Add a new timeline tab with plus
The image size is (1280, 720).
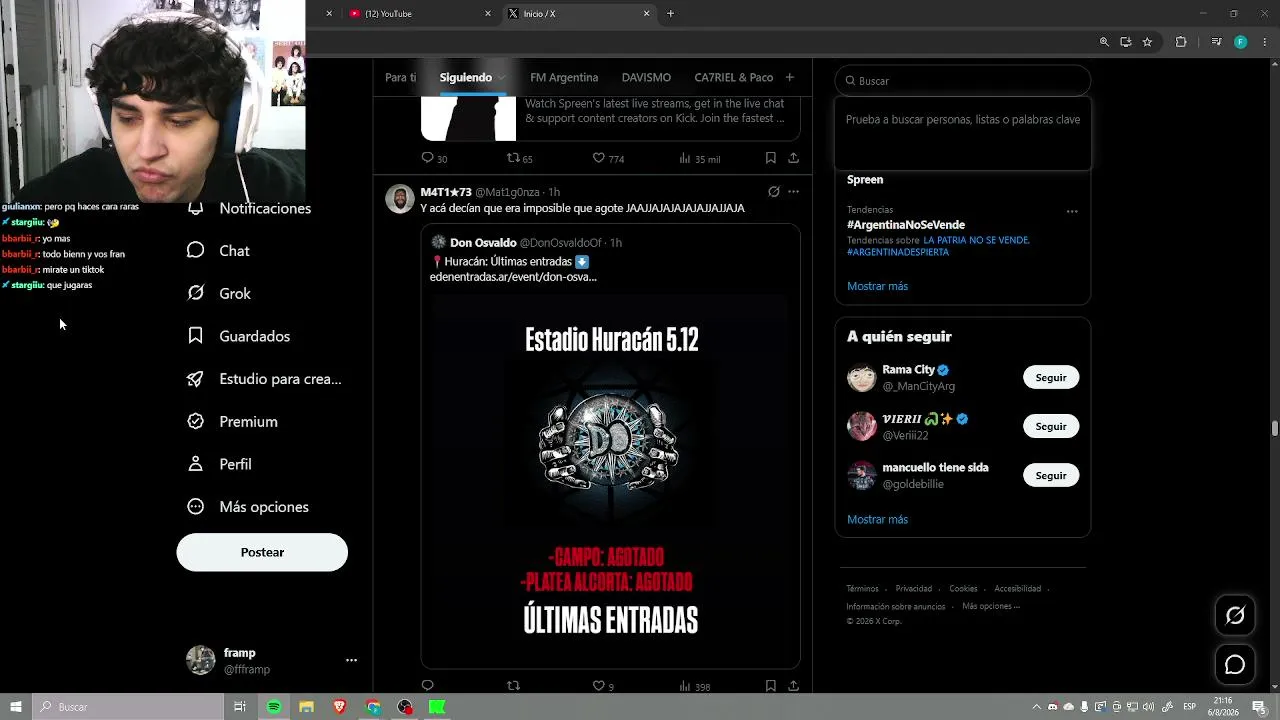[789, 78]
